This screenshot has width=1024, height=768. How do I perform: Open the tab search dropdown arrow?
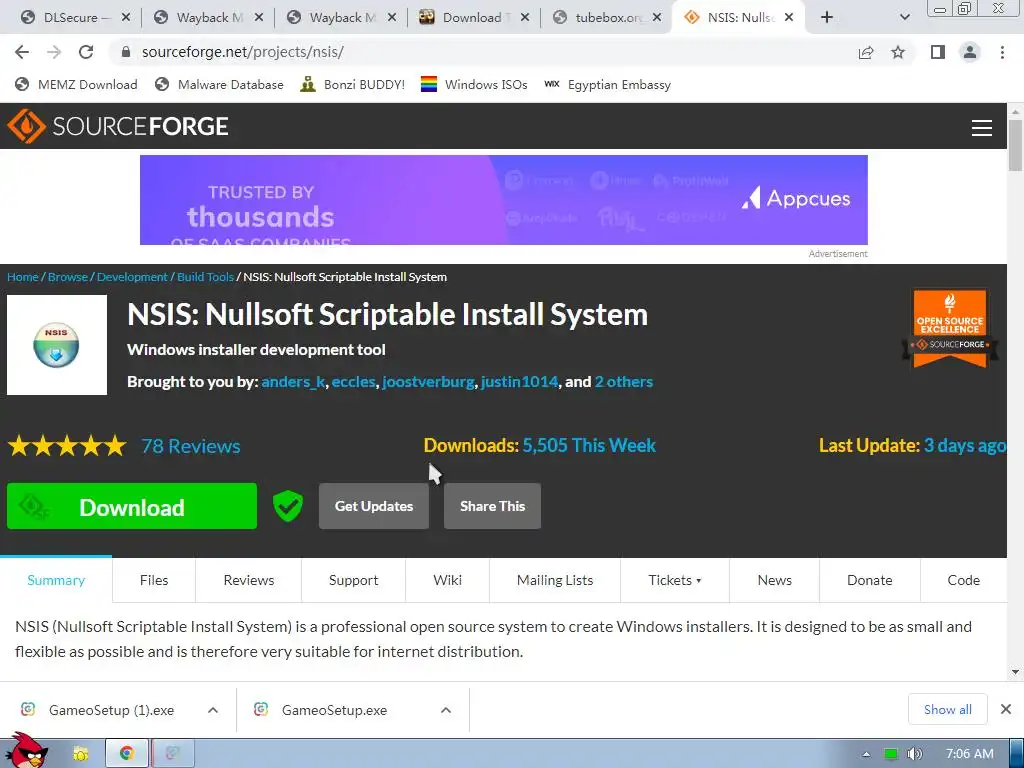[x=904, y=18]
